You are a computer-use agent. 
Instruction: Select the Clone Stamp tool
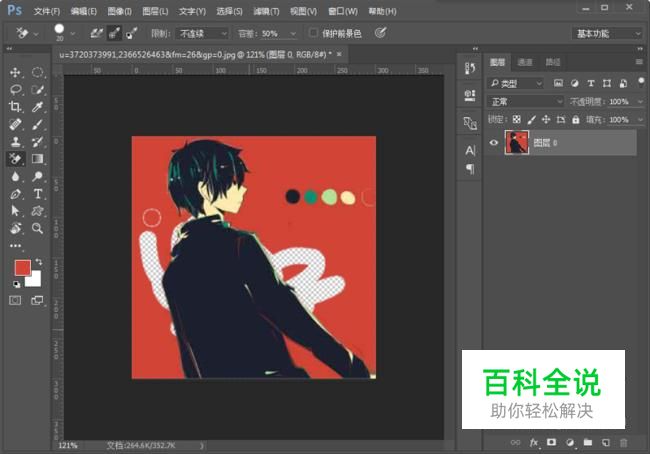15,141
